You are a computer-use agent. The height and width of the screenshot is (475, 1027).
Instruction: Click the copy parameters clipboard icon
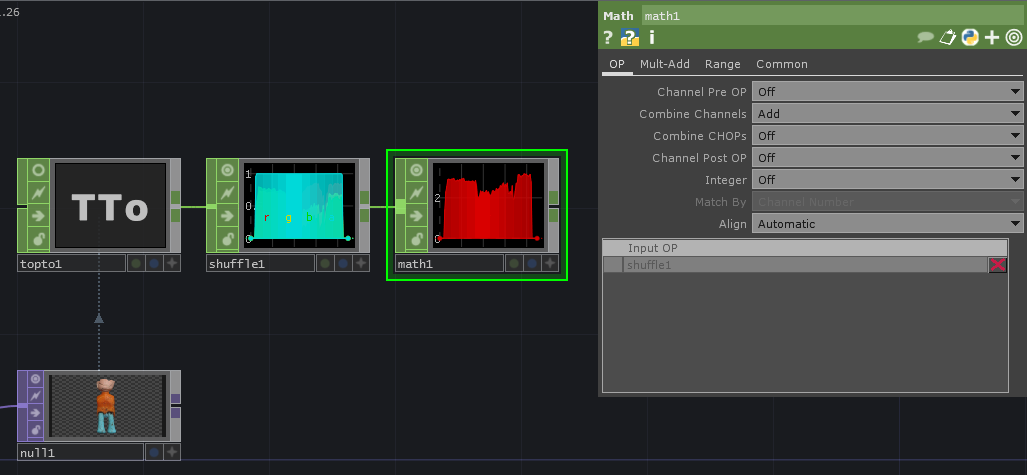click(x=948, y=38)
